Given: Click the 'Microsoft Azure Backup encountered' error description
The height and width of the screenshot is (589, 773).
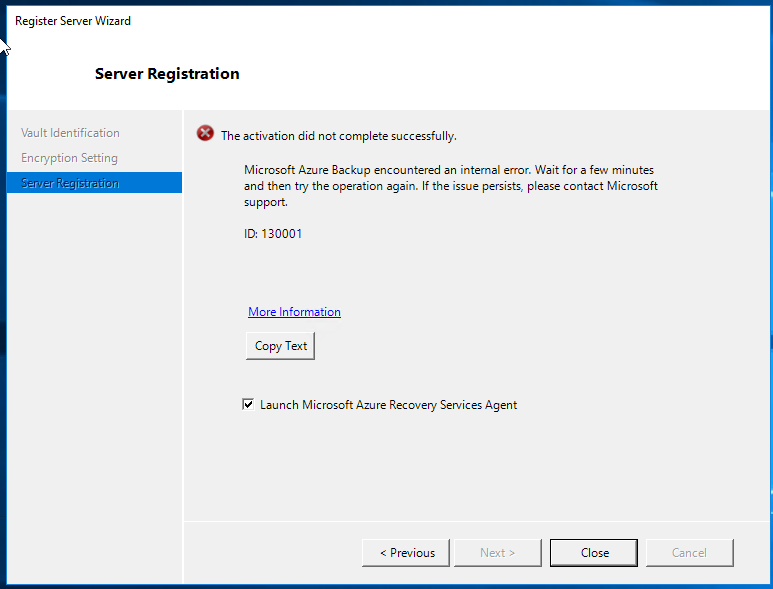Looking at the screenshot, I should pos(451,186).
